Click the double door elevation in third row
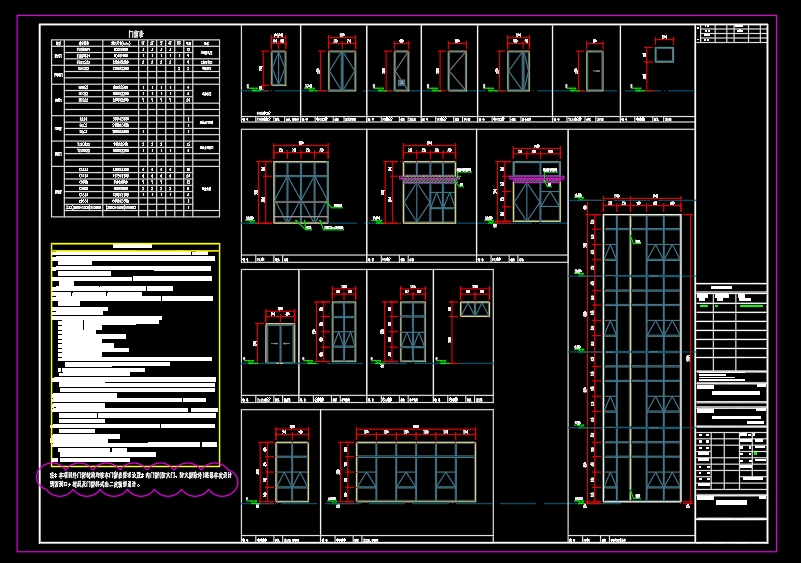This screenshot has width=801, height=563. click(280, 343)
